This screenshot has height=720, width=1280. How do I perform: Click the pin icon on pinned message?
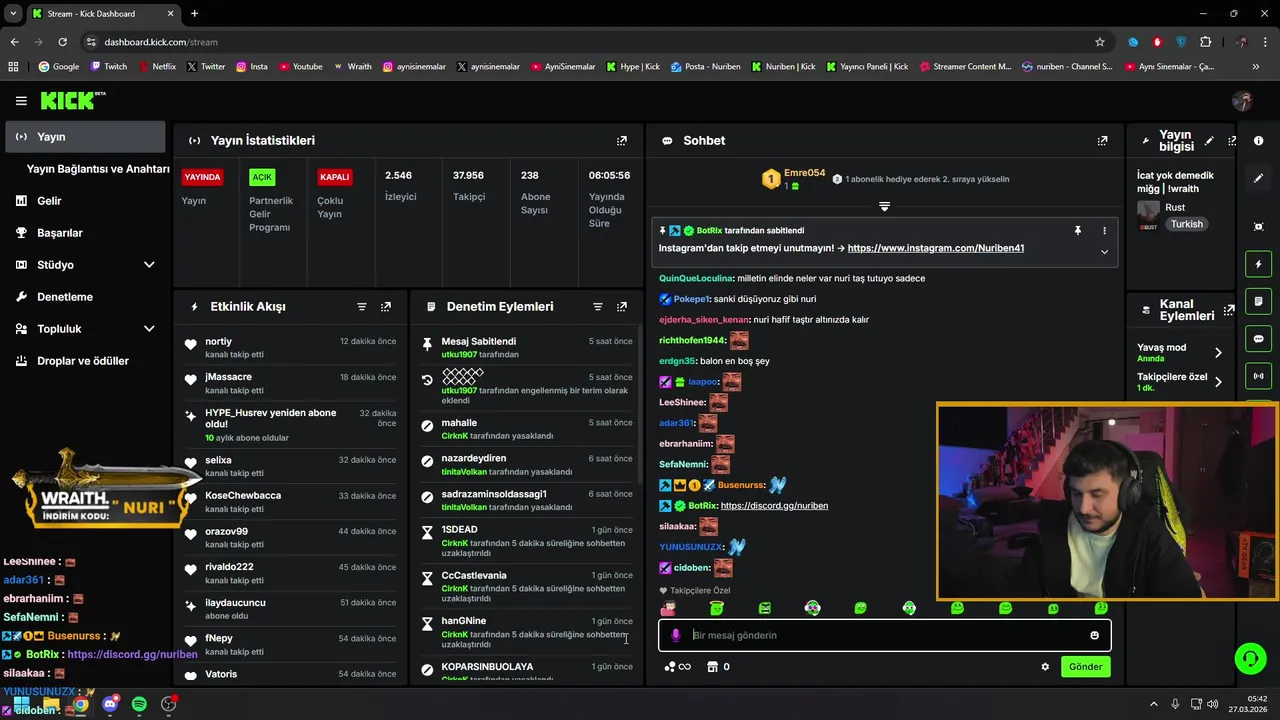click(x=1078, y=231)
